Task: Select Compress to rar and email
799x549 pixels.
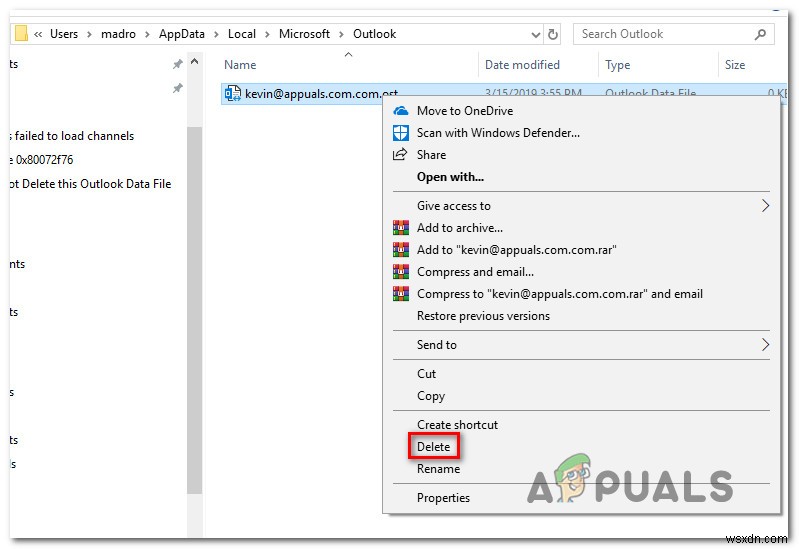Action: [560, 294]
